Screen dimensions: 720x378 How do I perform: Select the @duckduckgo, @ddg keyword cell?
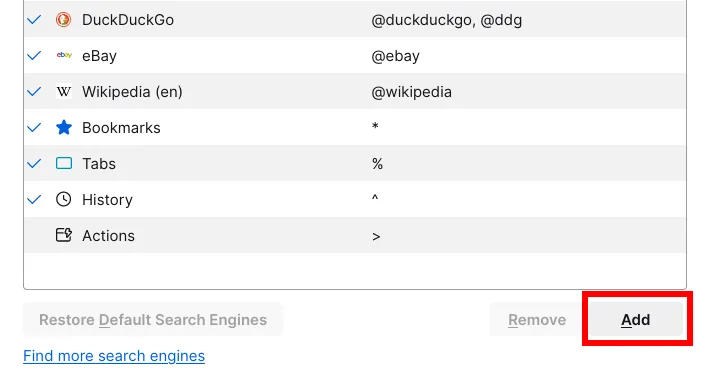[x=446, y=20]
